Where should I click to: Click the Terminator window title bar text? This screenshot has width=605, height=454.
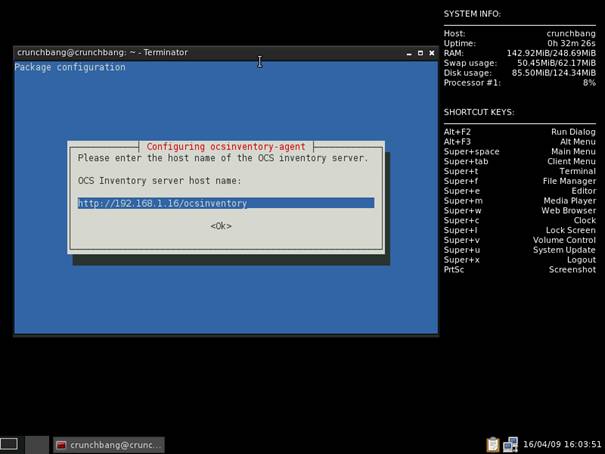tap(102, 52)
